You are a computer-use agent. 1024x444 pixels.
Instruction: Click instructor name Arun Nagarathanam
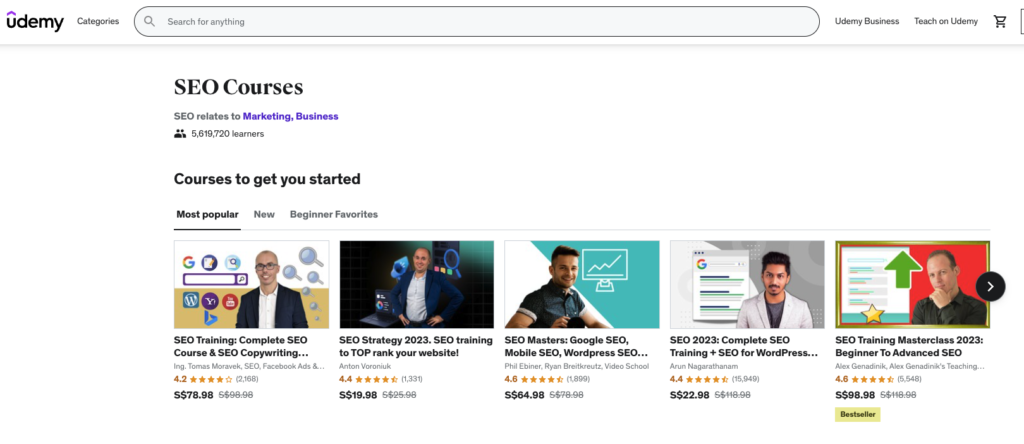point(703,366)
